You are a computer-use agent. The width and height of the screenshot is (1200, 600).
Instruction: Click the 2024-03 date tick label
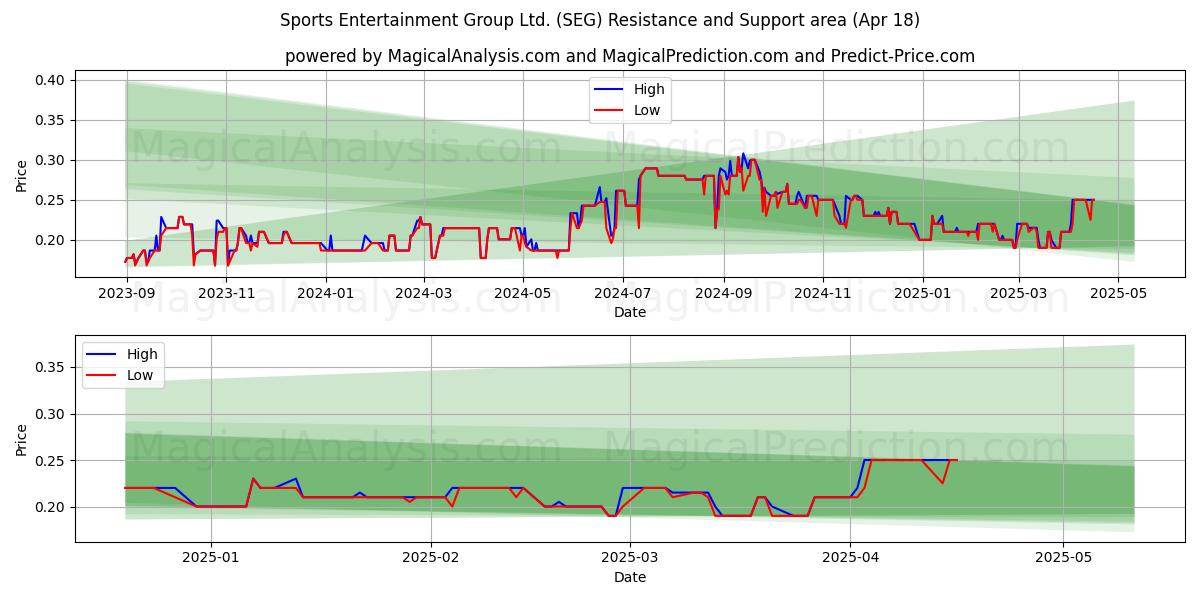[x=423, y=293]
